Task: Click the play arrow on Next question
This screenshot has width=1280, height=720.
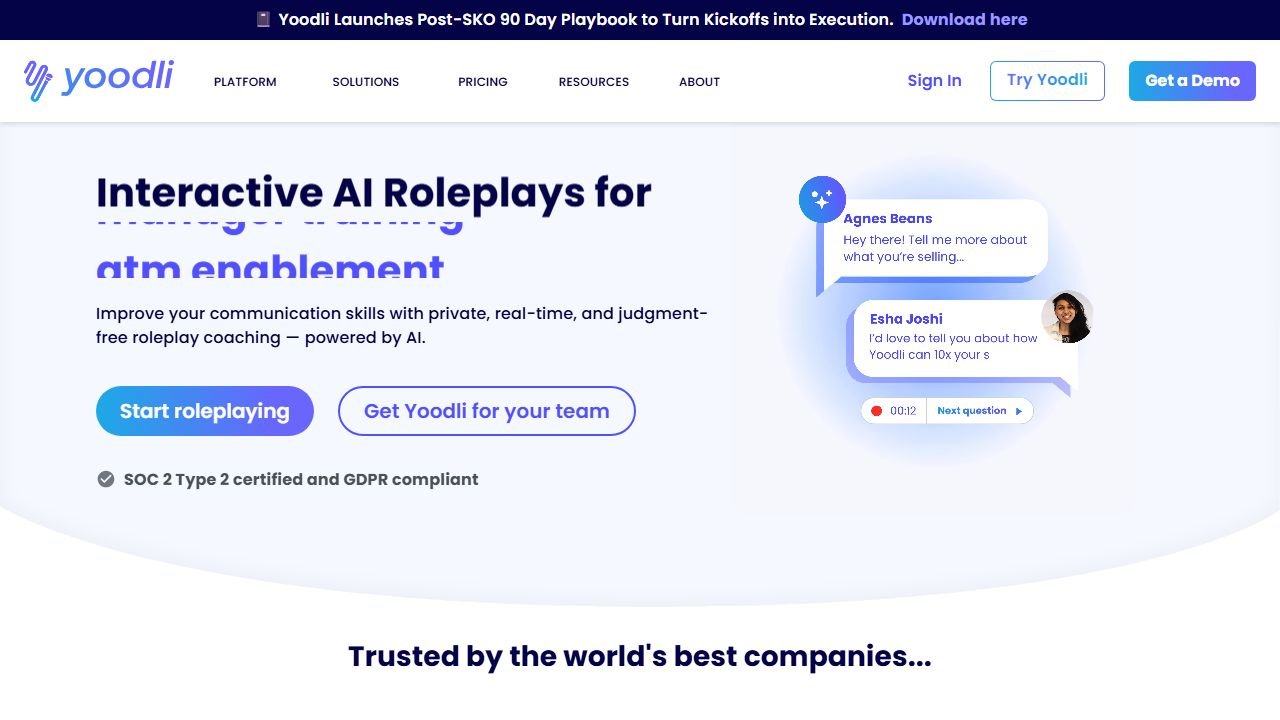Action: pos(1019,411)
